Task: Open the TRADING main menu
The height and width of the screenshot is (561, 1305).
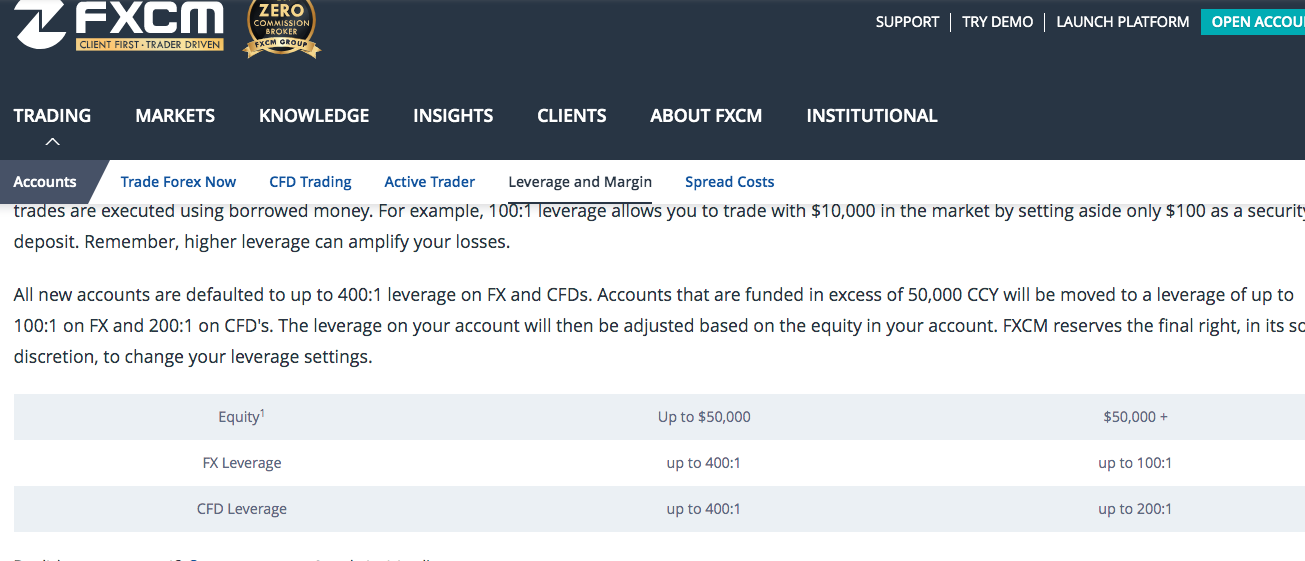Action: 52,116
